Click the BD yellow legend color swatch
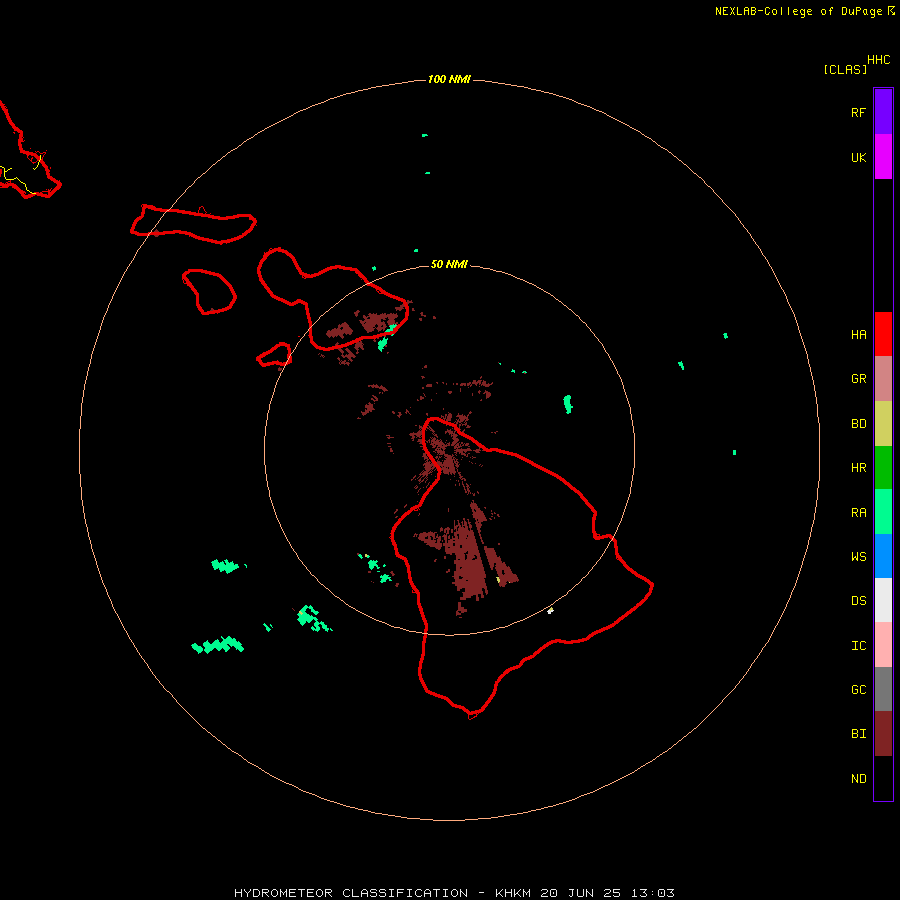The height and width of the screenshot is (900, 900). [x=883, y=424]
